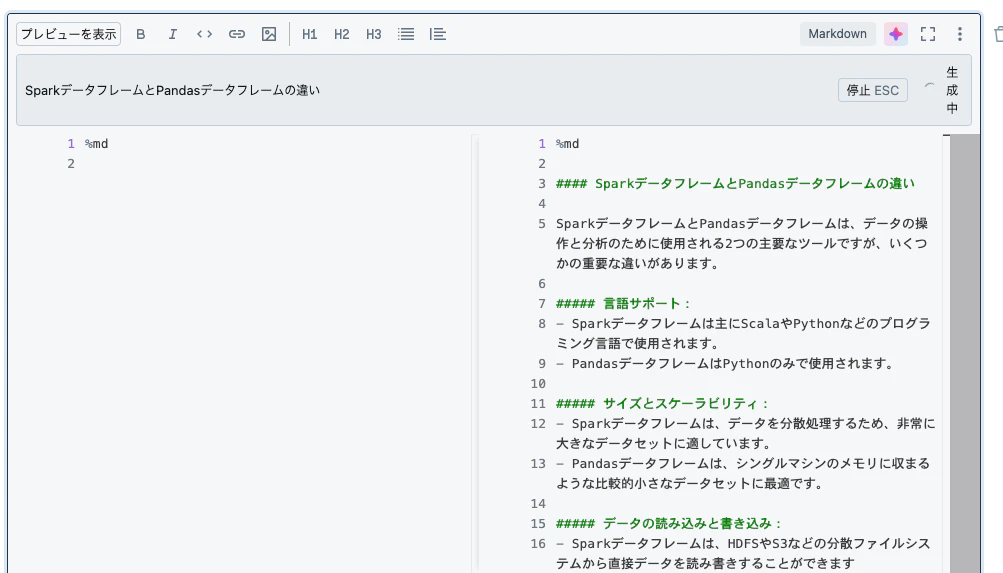The image size is (1003, 573).
Task: Toggle italic formatting
Action: [173, 35]
